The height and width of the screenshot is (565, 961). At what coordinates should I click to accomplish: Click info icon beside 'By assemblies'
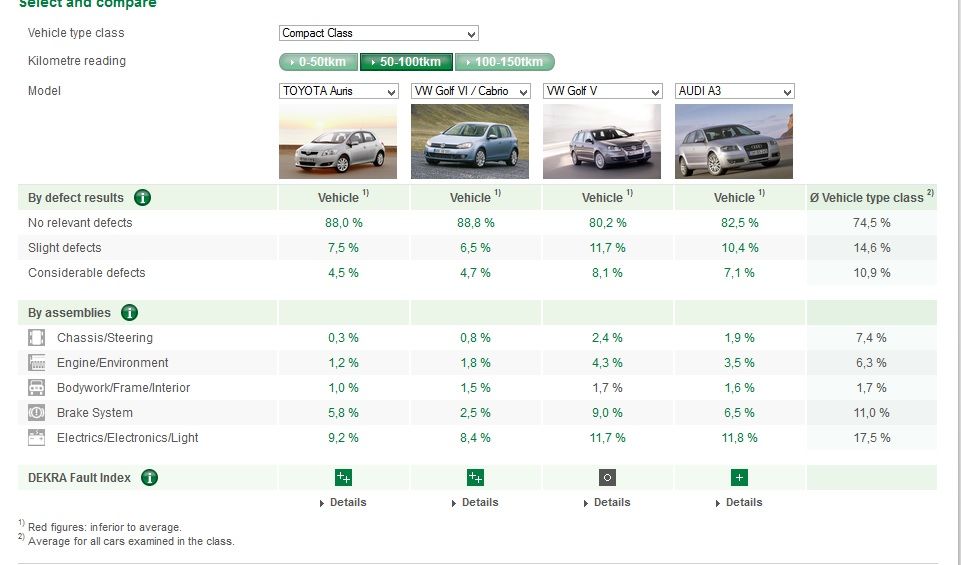tap(129, 313)
